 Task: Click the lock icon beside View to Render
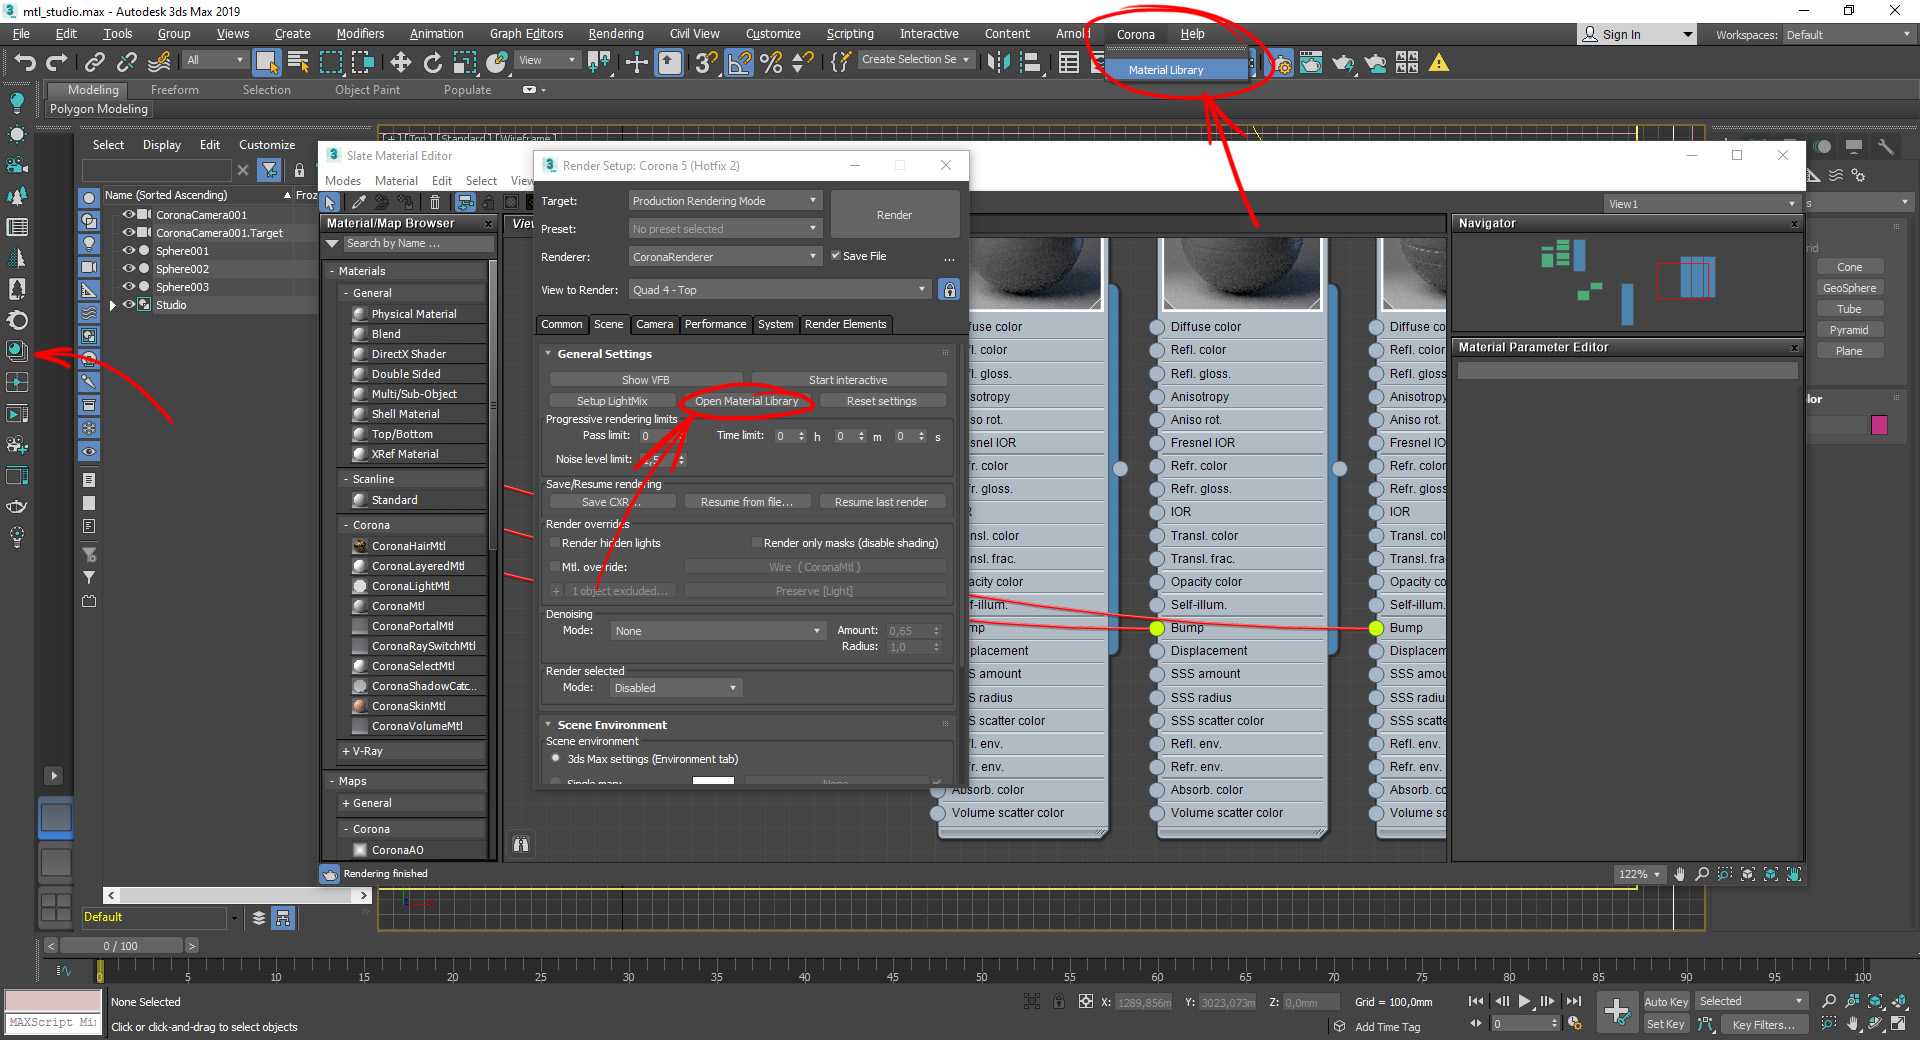[949, 290]
